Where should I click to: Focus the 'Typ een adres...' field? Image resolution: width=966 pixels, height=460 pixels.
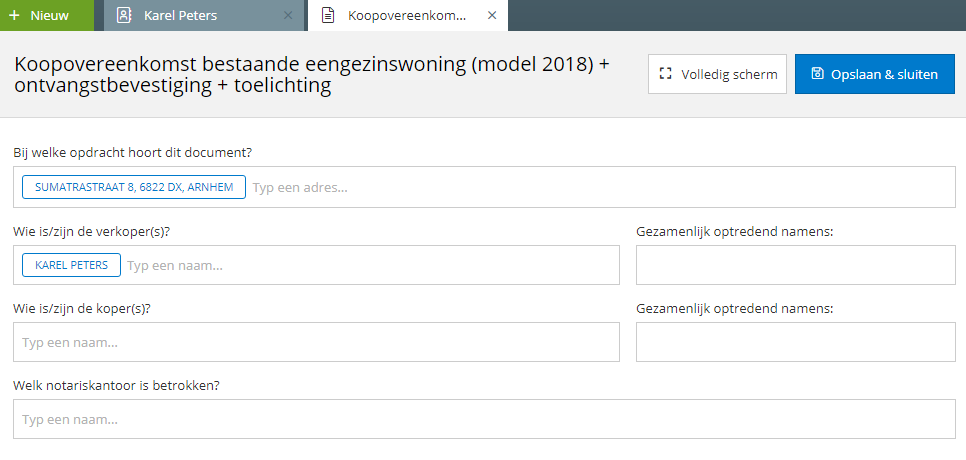click(601, 187)
